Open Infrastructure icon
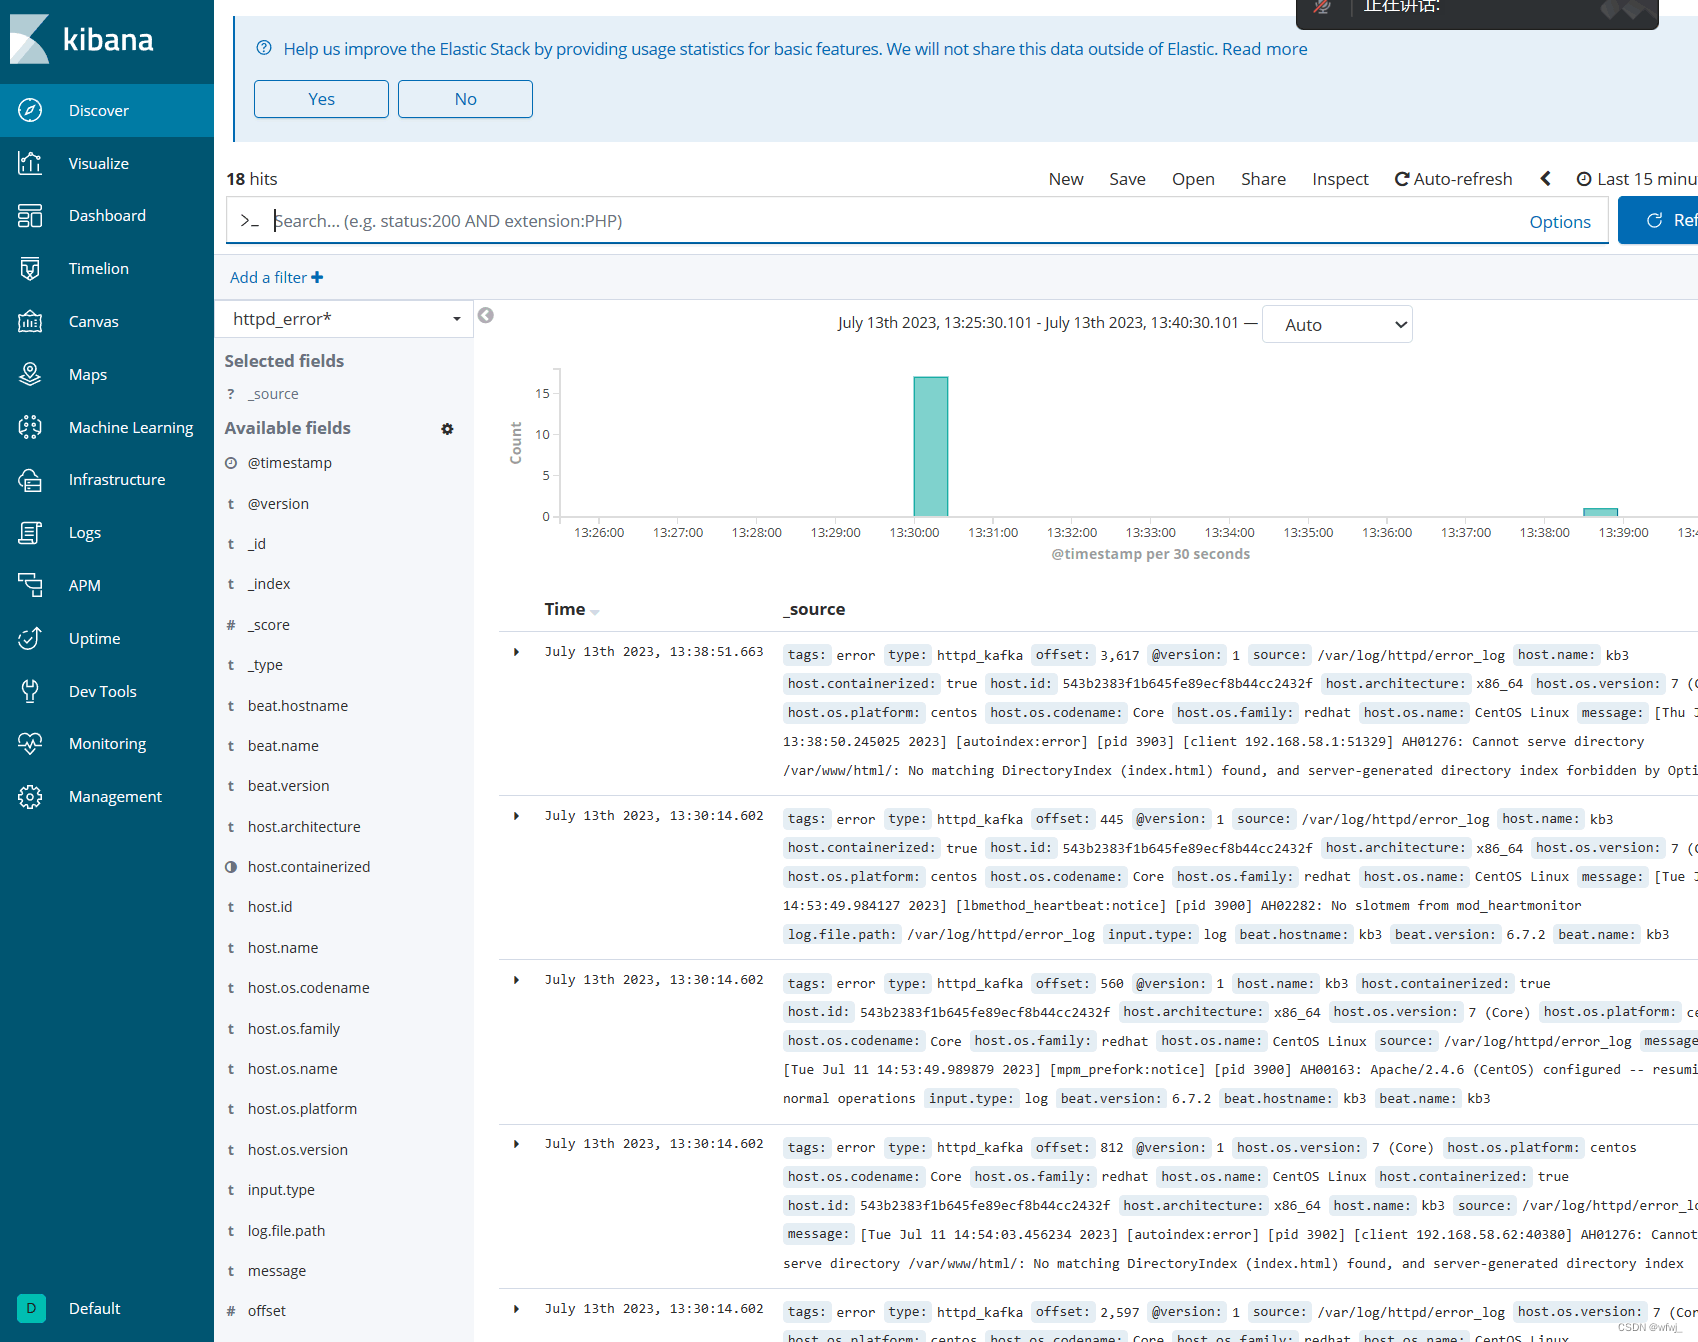Viewport: 1698px width, 1342px height. click(30, 480)
